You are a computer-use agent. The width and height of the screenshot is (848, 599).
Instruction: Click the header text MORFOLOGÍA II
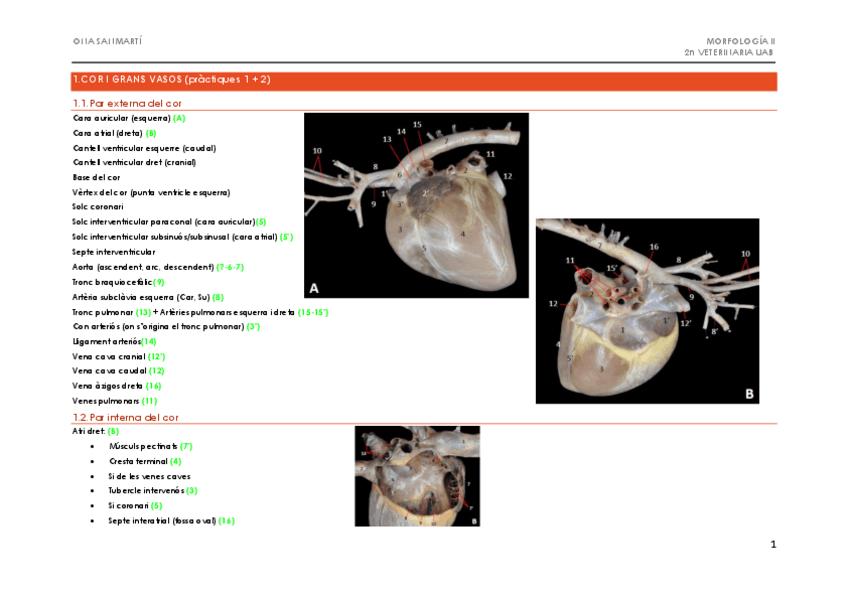[x=740, y=42]
